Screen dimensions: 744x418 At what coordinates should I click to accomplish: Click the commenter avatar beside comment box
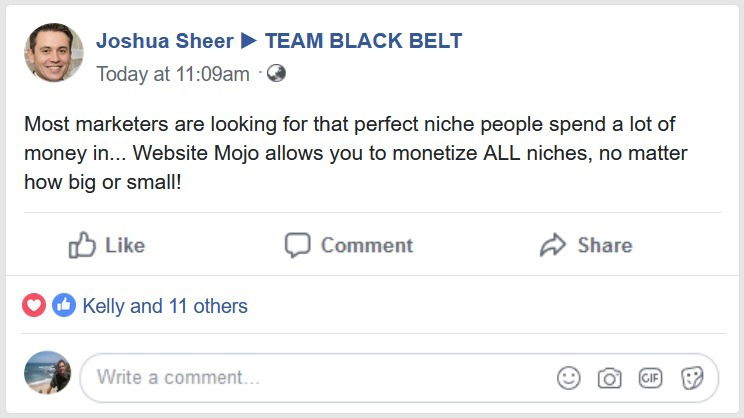pyautogui.click(x=47, y=373)
